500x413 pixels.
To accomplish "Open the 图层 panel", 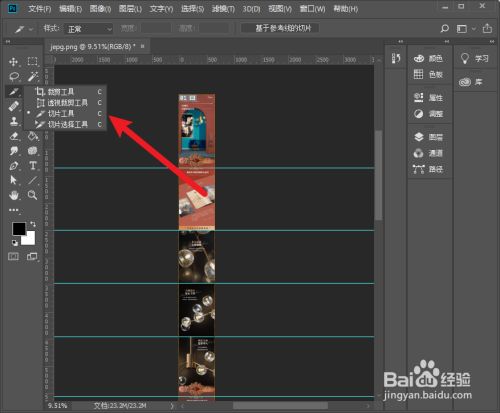I will point(428,137).
